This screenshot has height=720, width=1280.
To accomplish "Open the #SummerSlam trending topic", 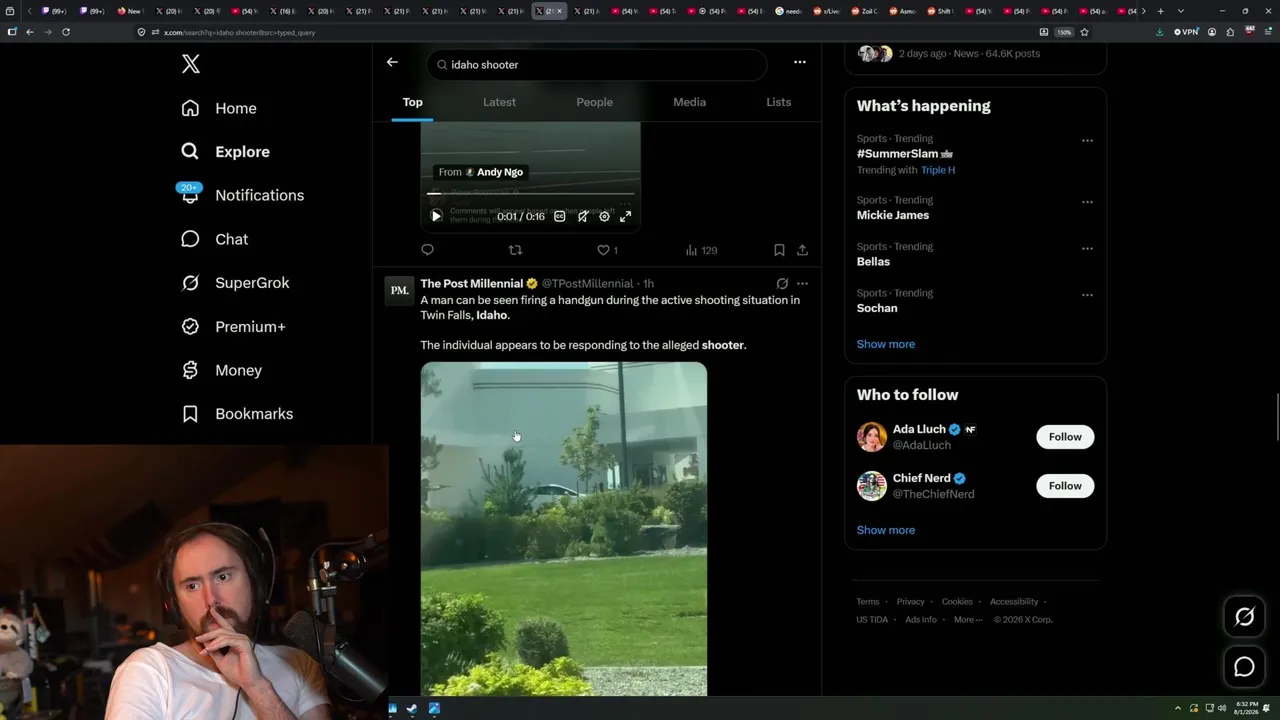I will point(904,154).
